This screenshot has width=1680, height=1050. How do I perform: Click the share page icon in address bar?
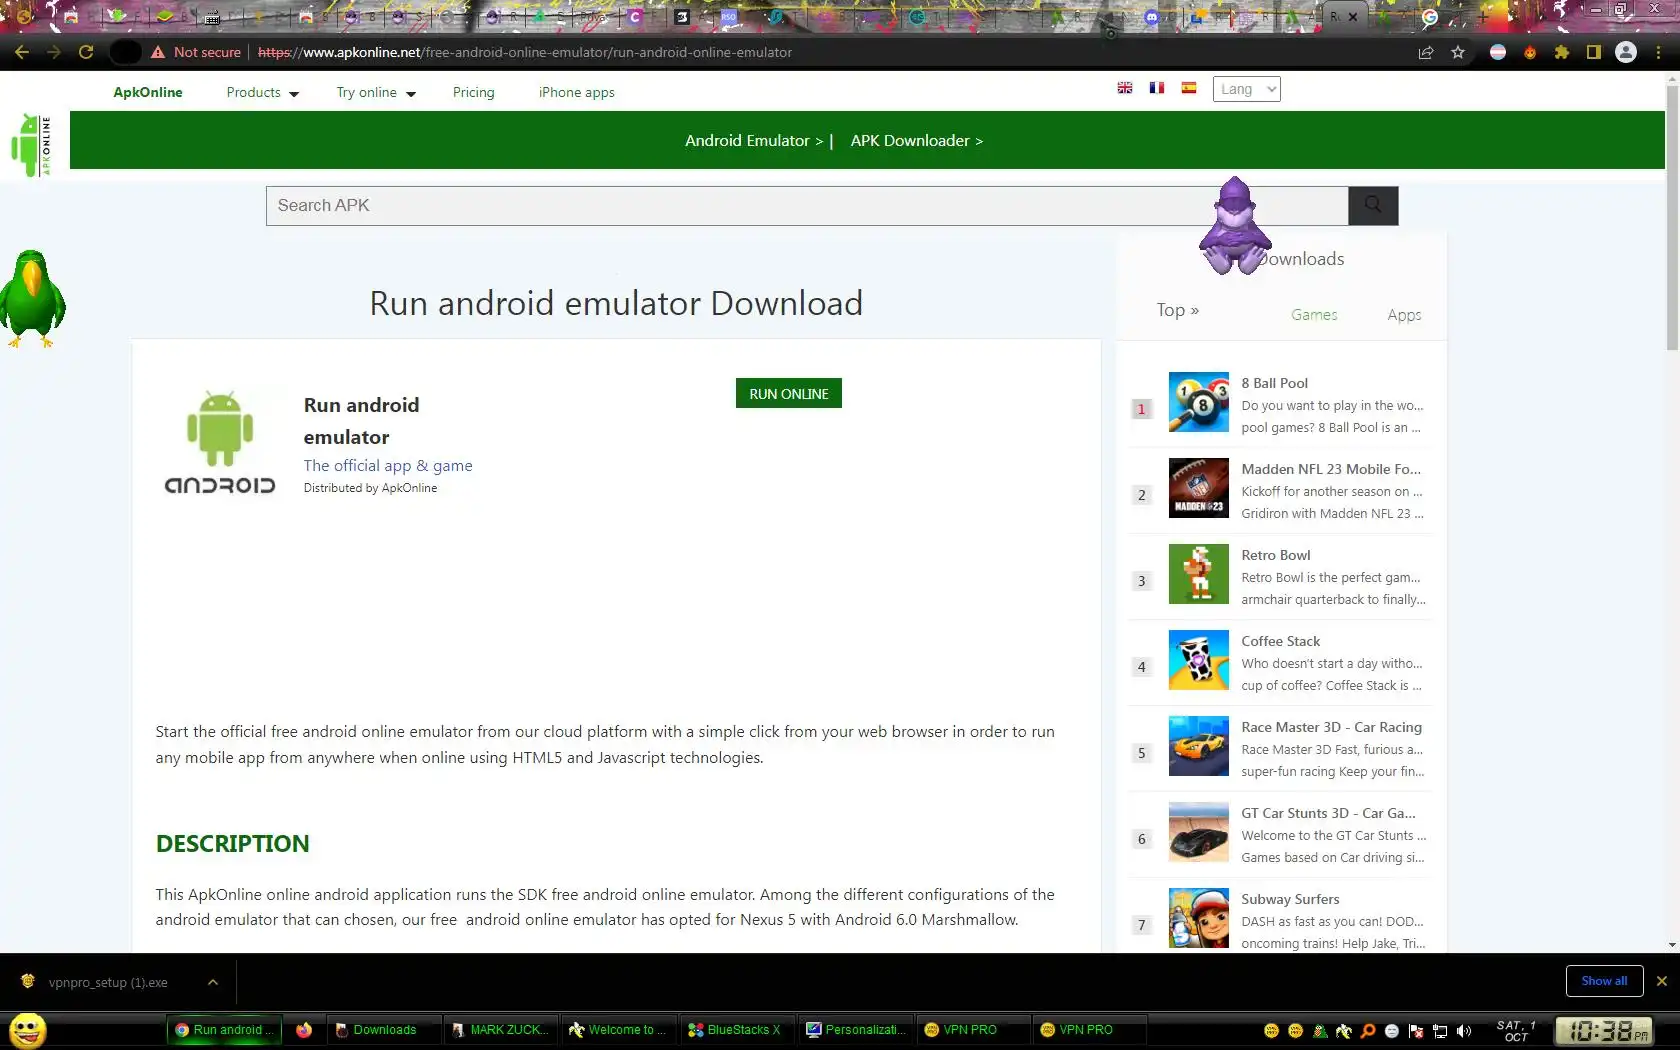pyautogui.click(x=1426, y=52)
